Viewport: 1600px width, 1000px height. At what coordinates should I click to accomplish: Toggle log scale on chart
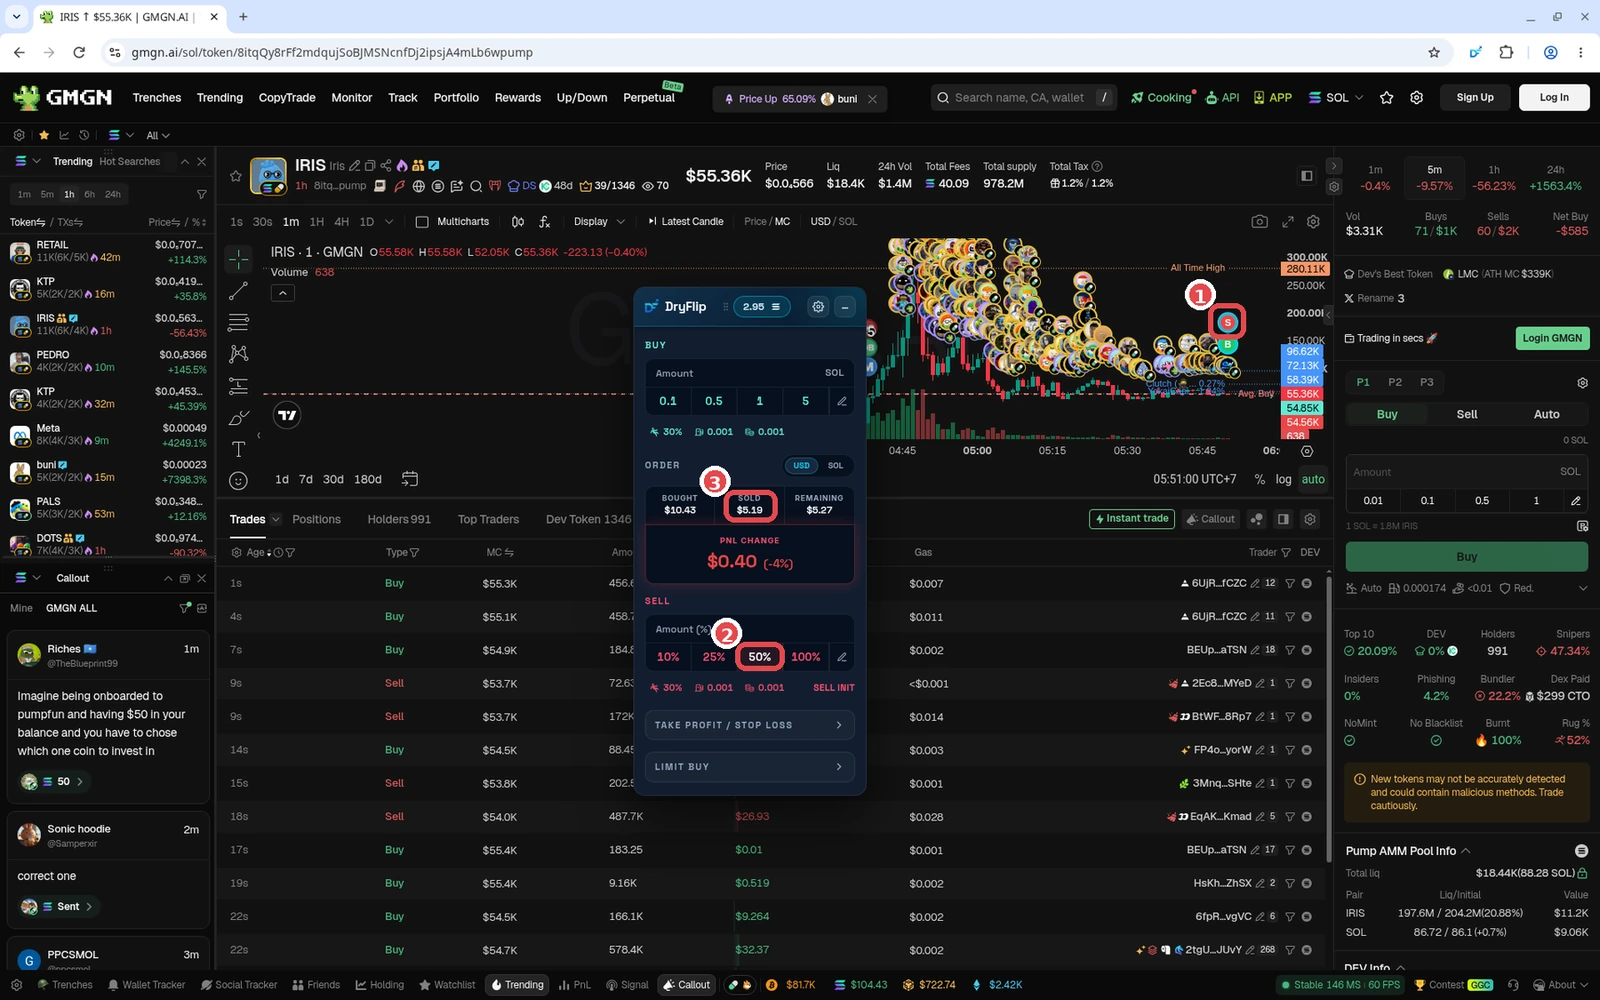pyautogui.click(x=1283, y=479)
